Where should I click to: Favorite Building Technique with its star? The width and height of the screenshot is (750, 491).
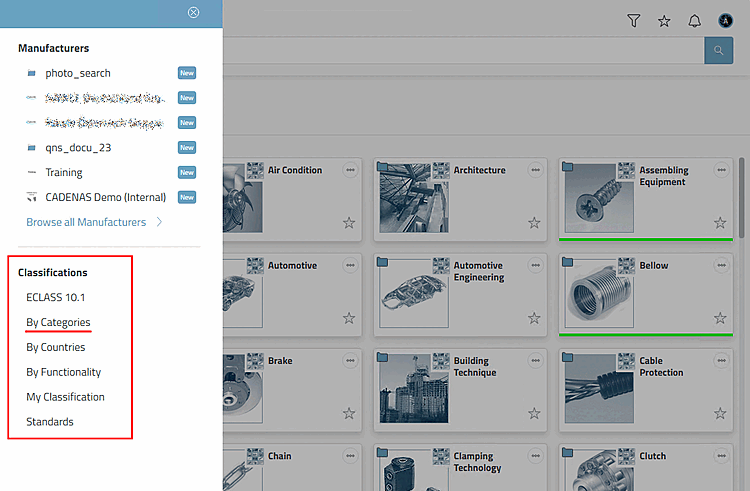point(534,413)
